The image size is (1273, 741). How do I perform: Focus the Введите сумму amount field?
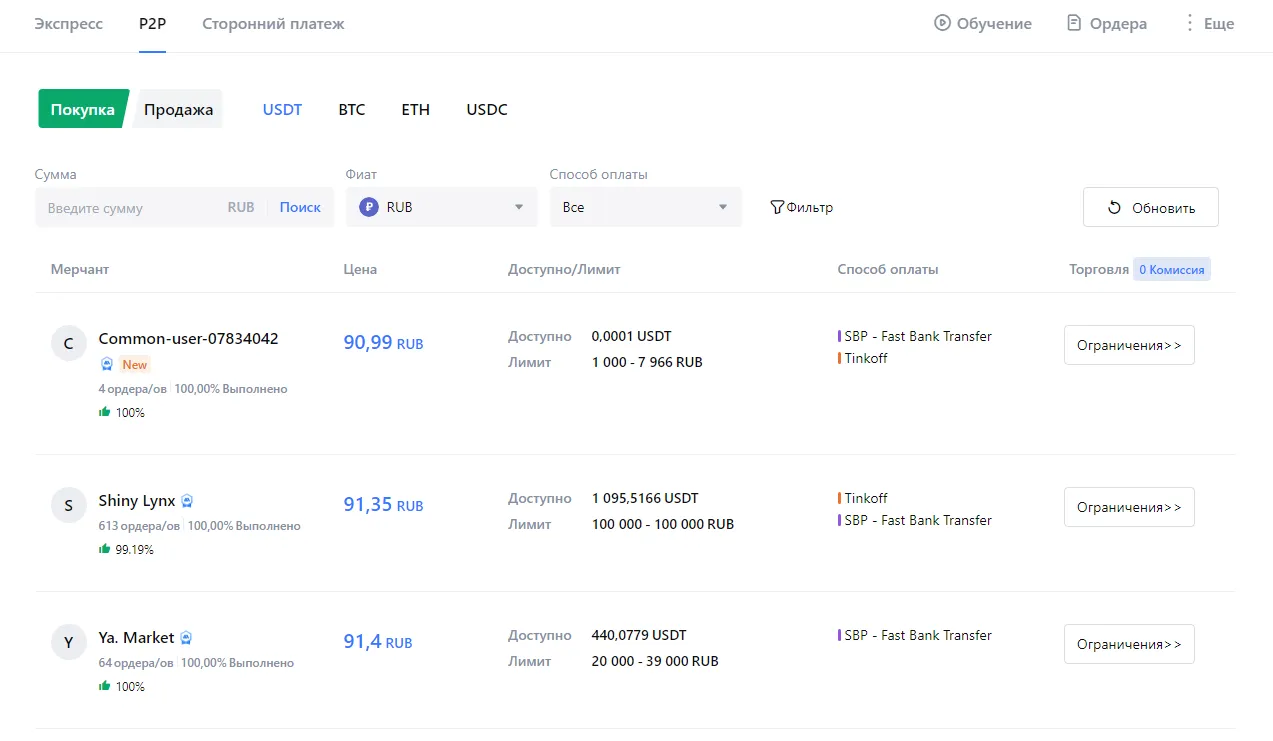pos(130,208)
